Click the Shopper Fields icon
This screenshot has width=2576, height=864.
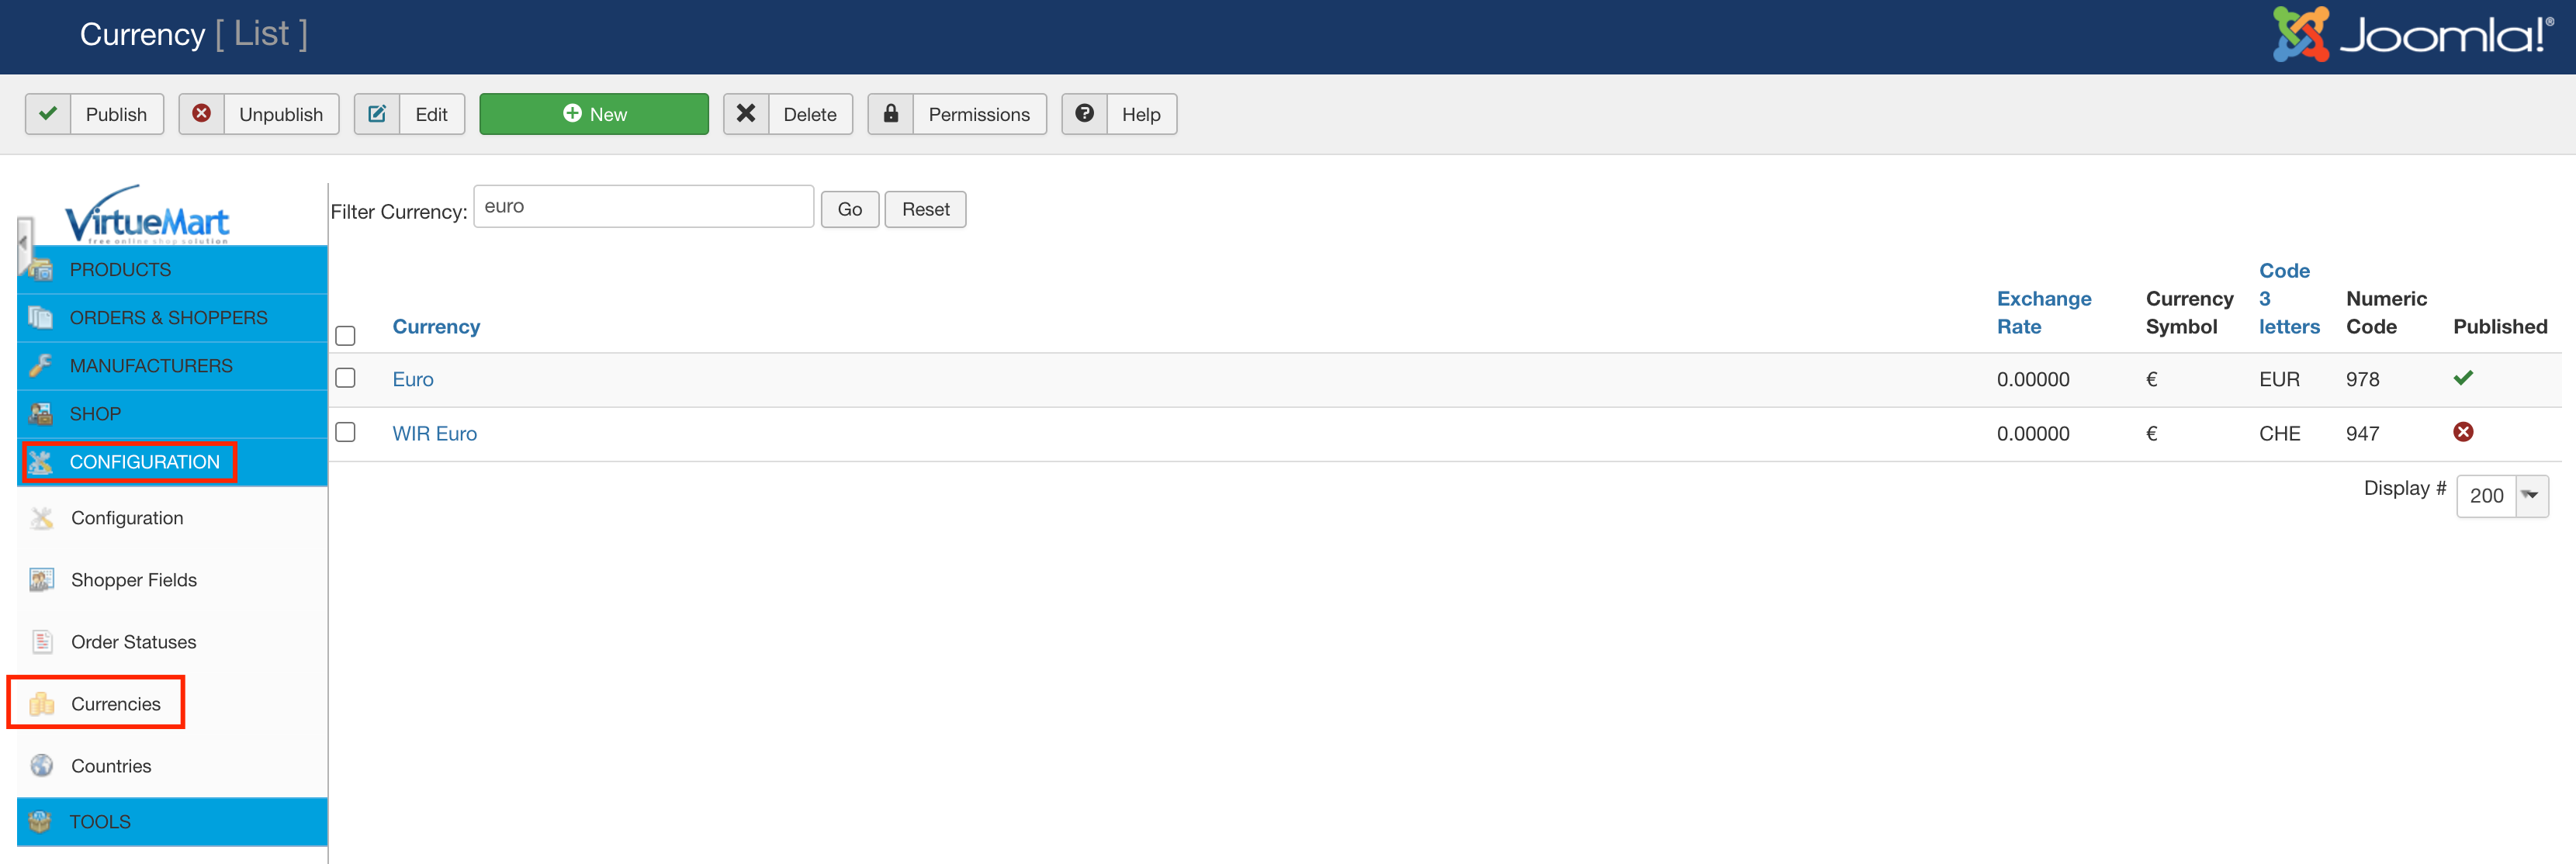pos(41,579)
